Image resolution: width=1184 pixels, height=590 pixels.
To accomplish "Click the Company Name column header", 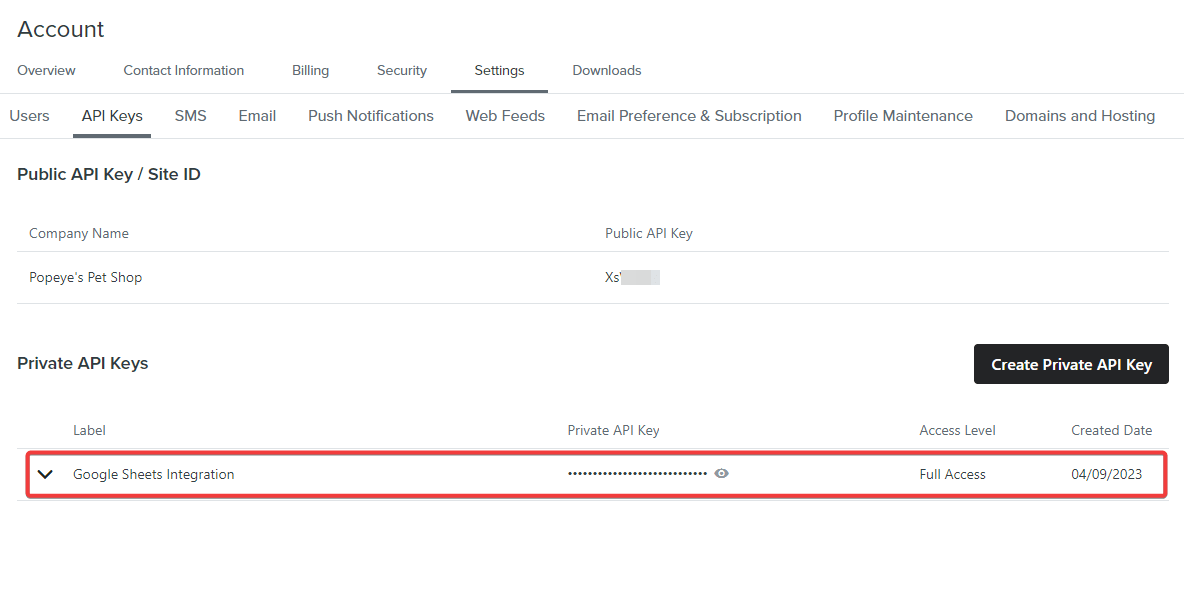I will coord(79,233).
